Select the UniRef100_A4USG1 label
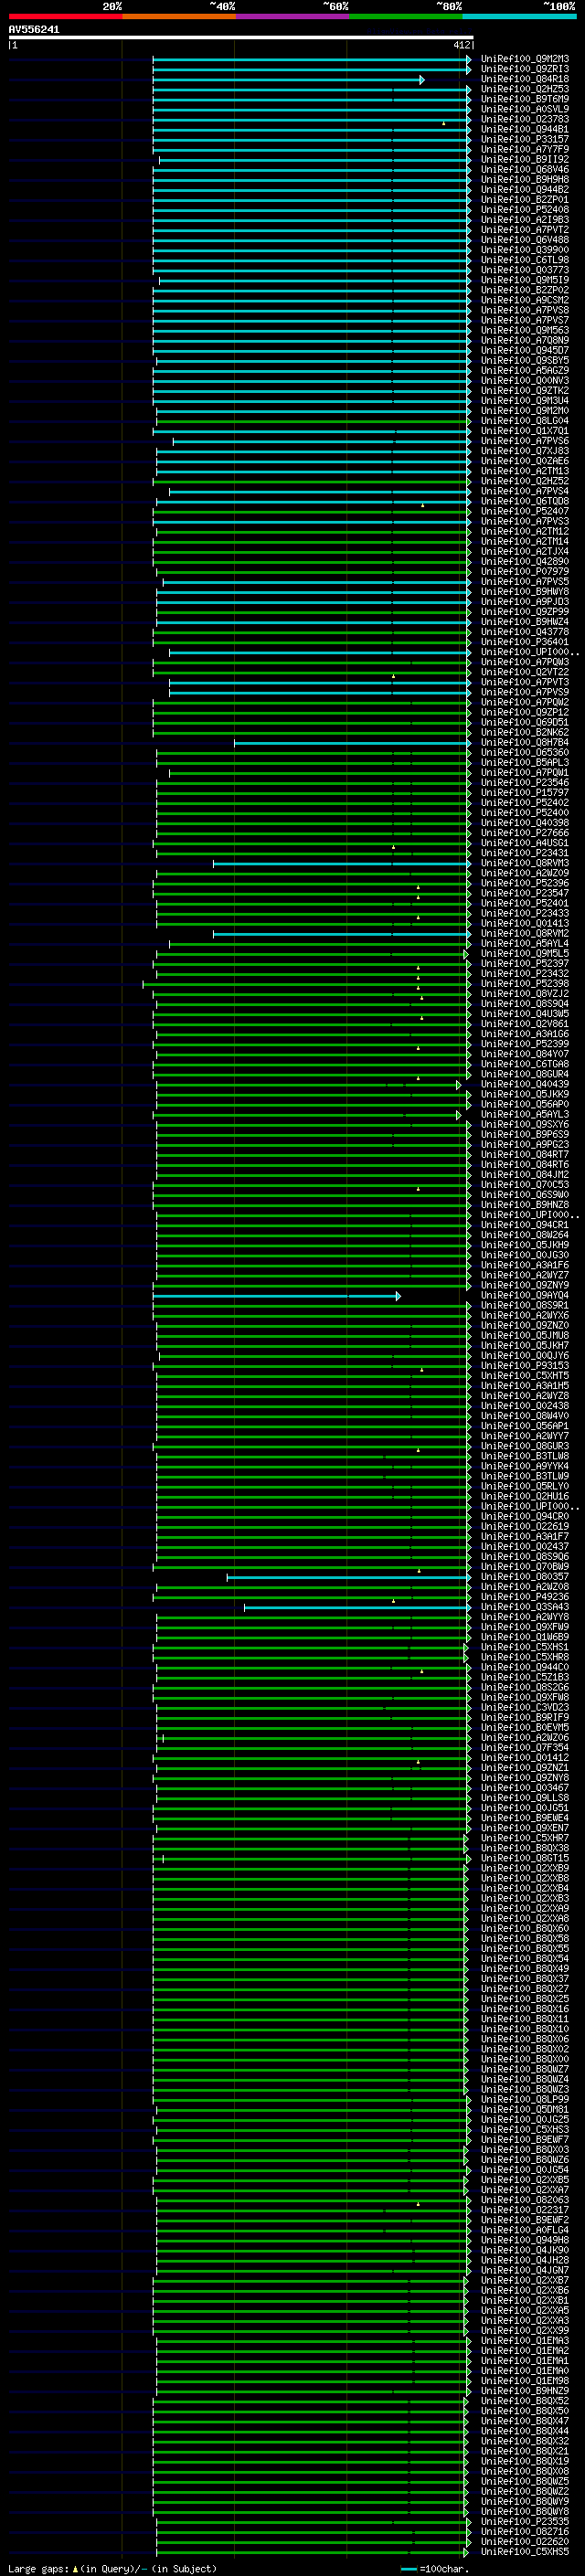585x2576 pixels. click(x=525, y=843)
